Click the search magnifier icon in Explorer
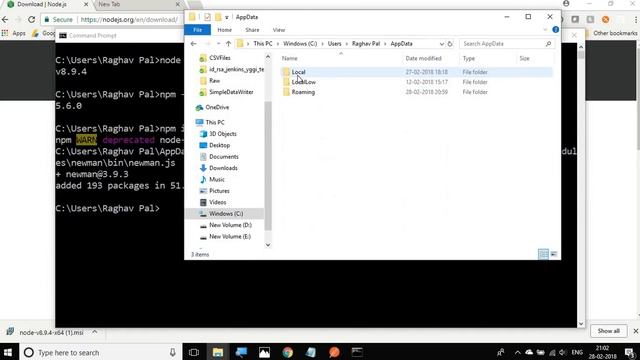Viewport: 640px width, 360px height. (x=549, y=44)
